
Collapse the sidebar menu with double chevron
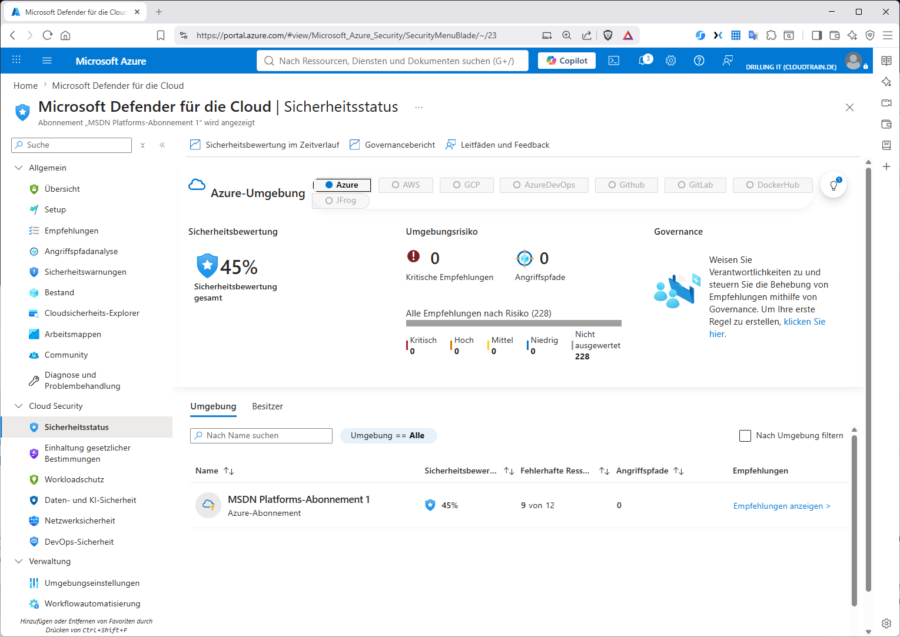pyautogui.click(x=162, y=145)
